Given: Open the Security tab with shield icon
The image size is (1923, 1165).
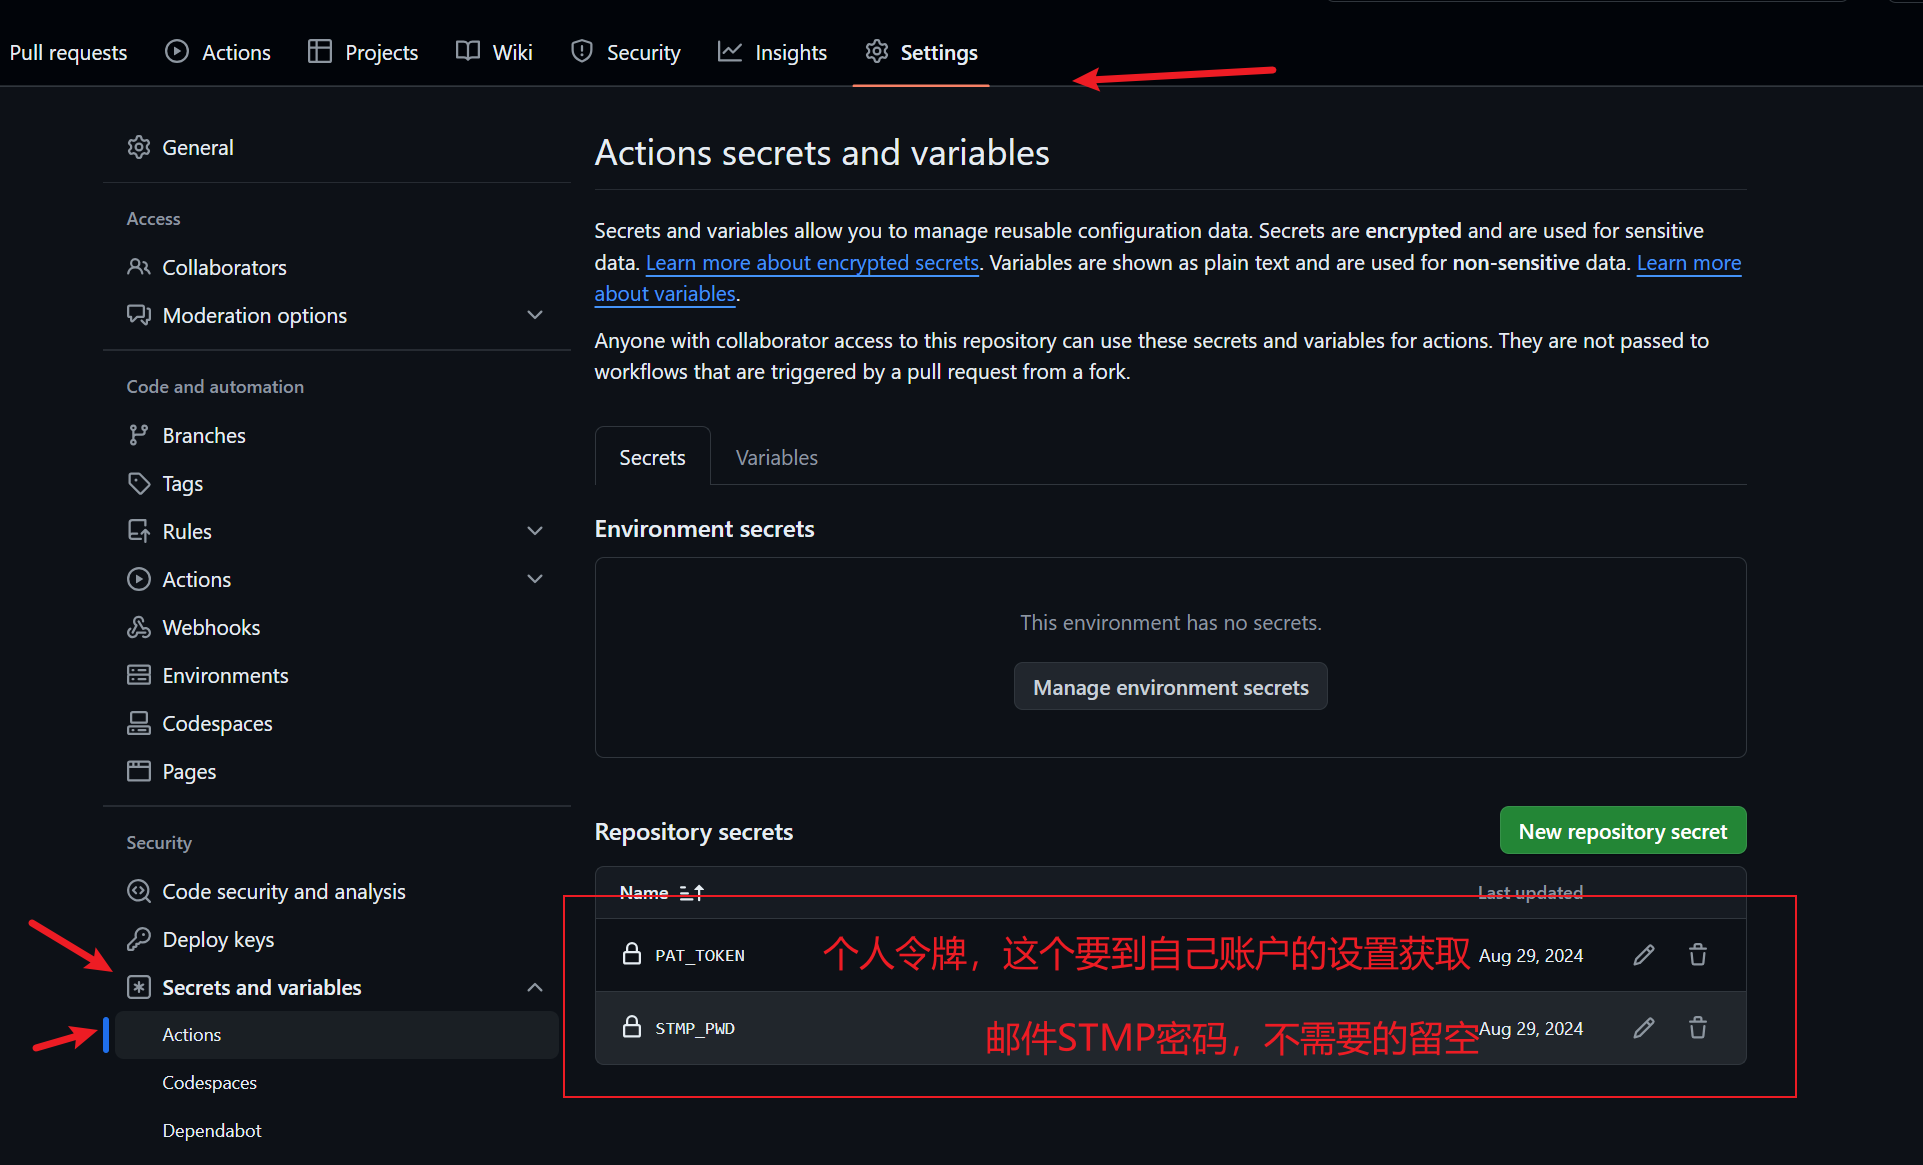Looking at the screenshot, I should [x=626, y=52].
